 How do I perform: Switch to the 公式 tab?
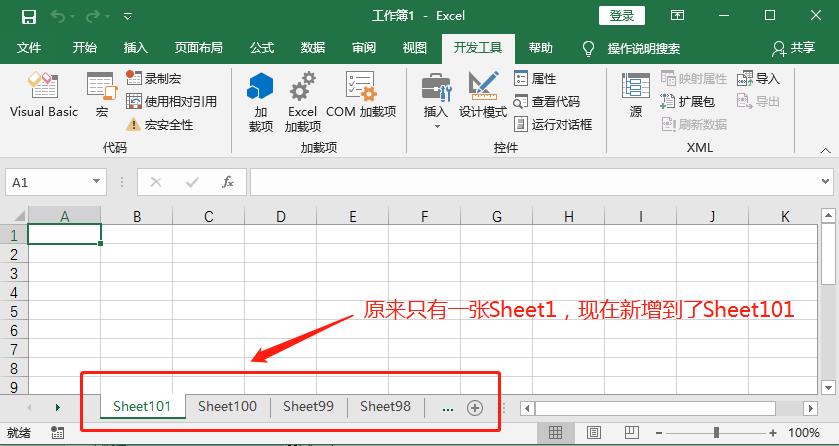[262, 48]
